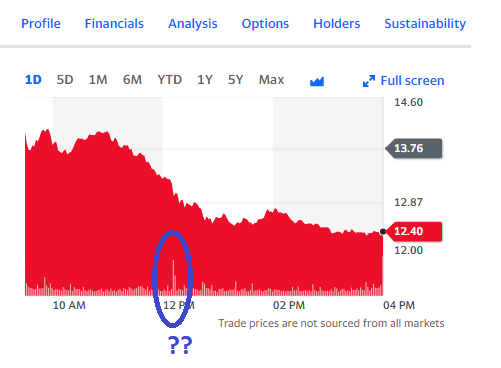Select the 1D time range
Viewport: 501px width, 368px height.
tap(33, 80)
